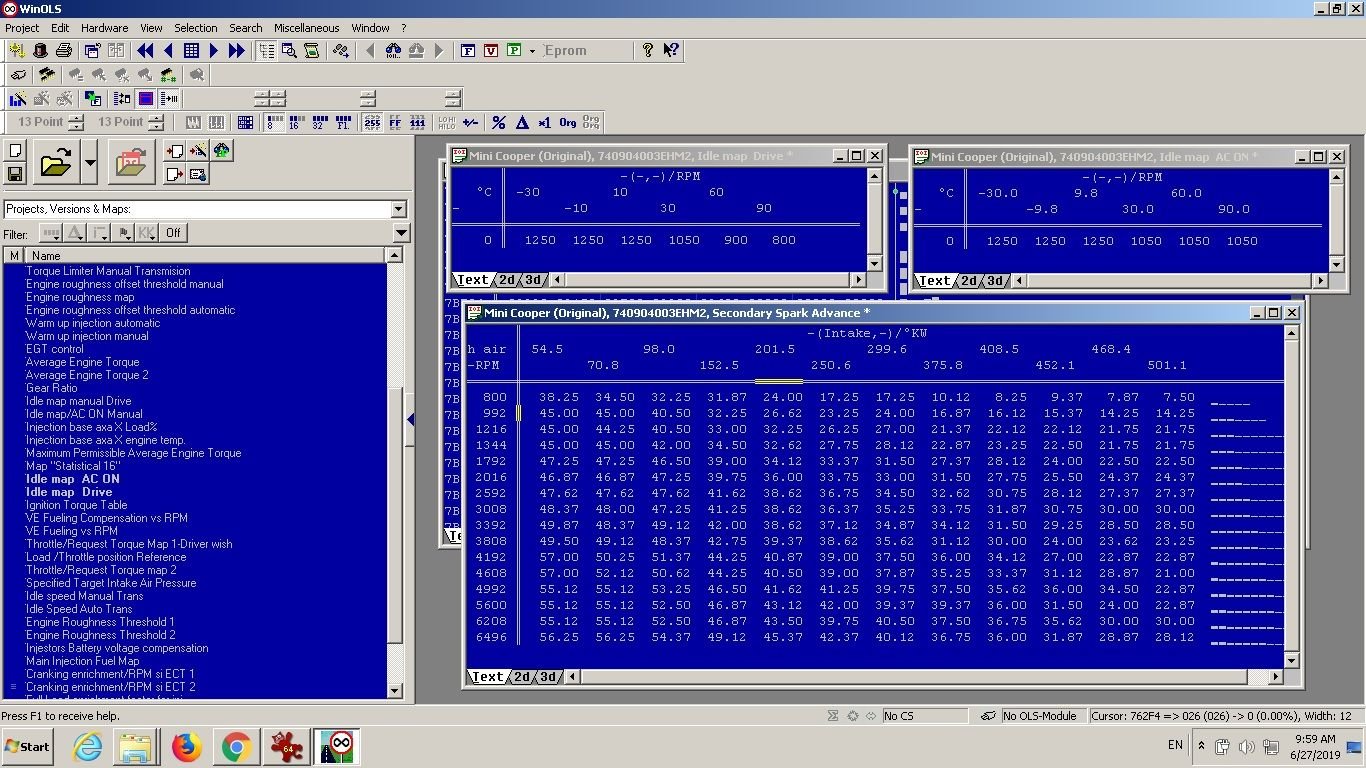Expand the arrow beside the open folder button

[x=90, y=162]
